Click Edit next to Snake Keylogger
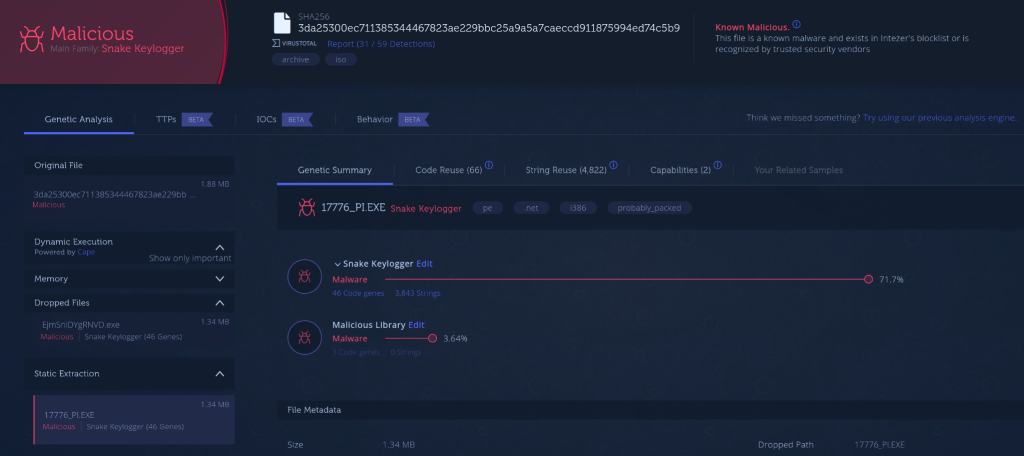Viewport: 1024px width, 456px height. [424, 264]
